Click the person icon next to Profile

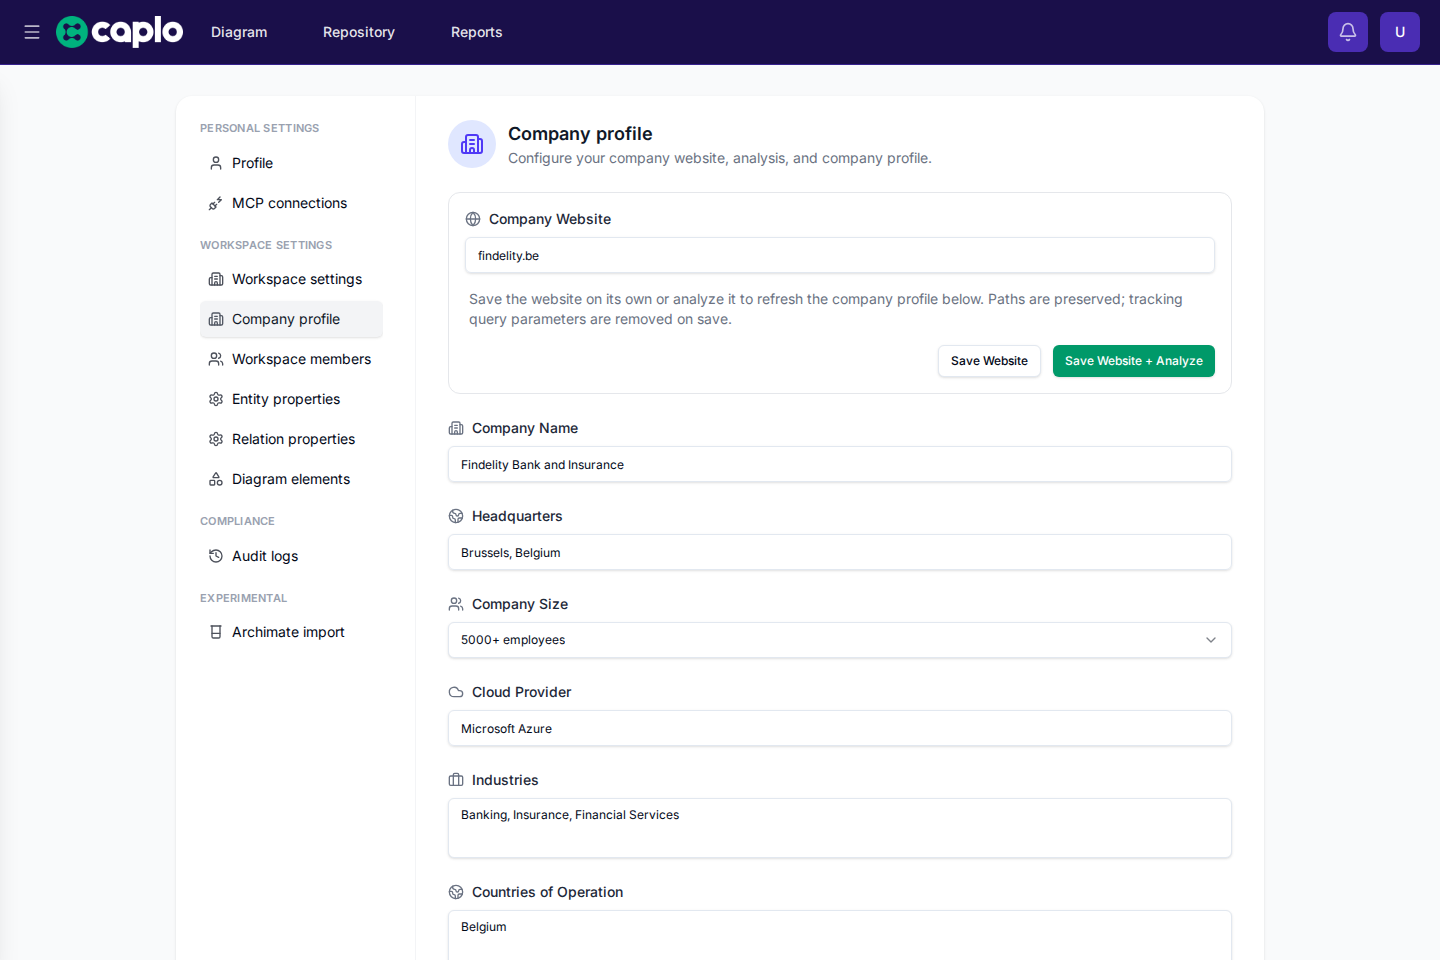tap(216, 163)
